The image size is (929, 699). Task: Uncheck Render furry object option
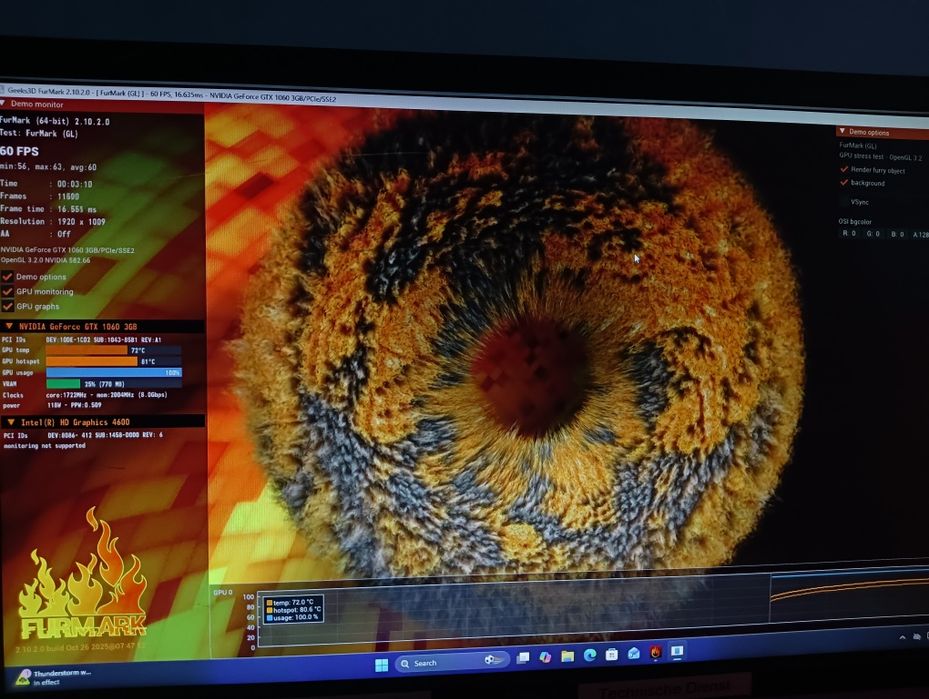coord(844,169)
